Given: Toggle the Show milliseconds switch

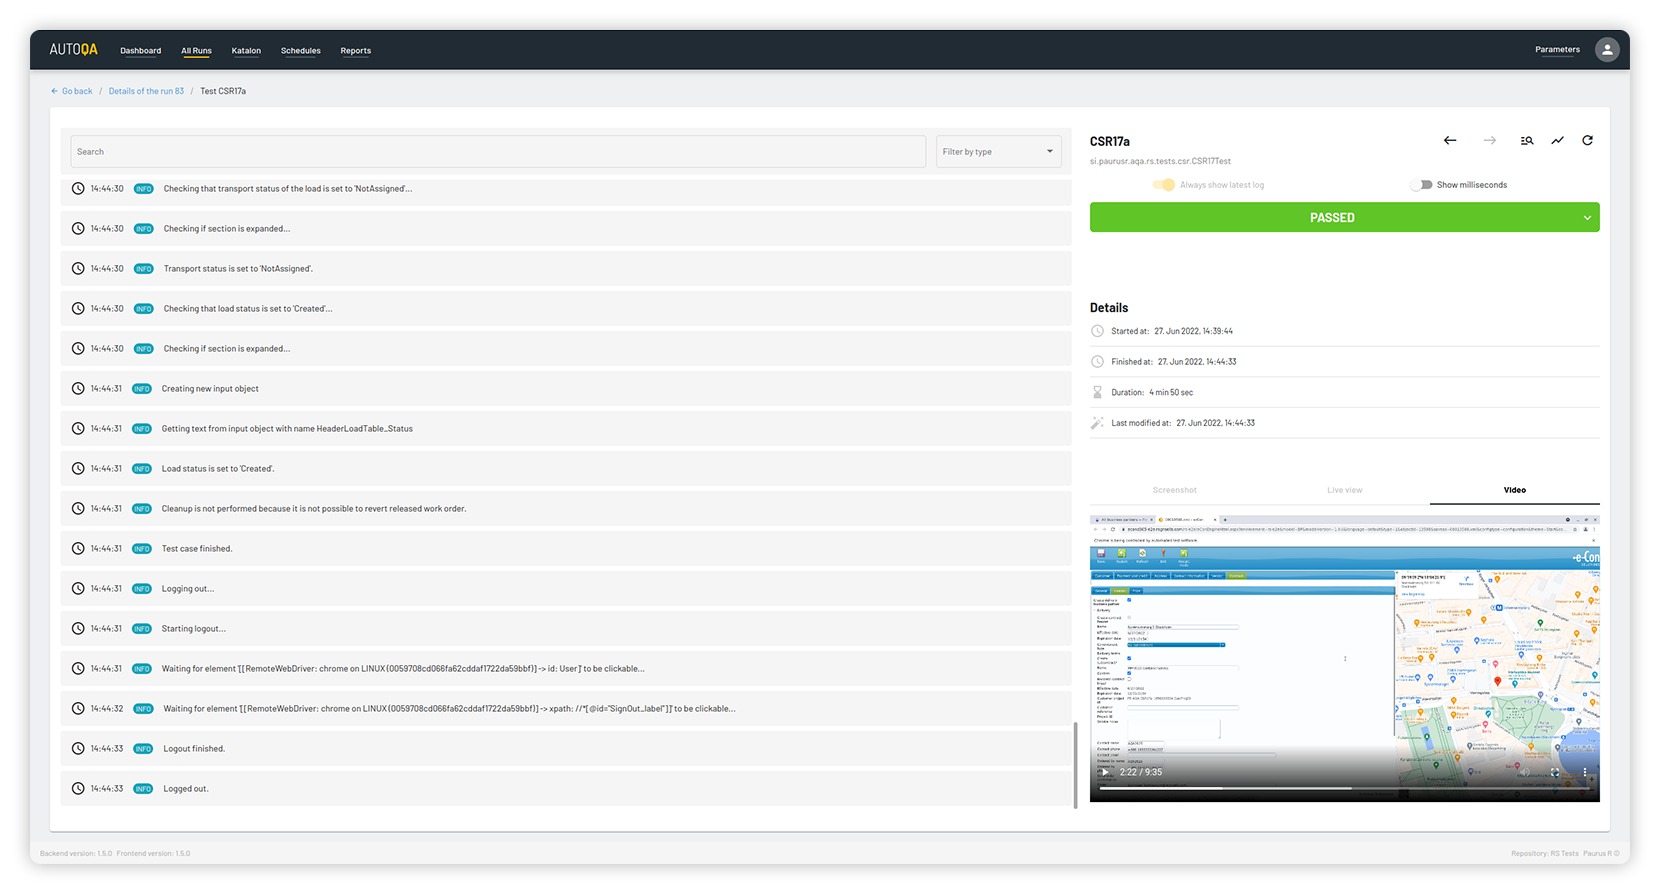Looking at the screenshot, I should point(1421,185).
